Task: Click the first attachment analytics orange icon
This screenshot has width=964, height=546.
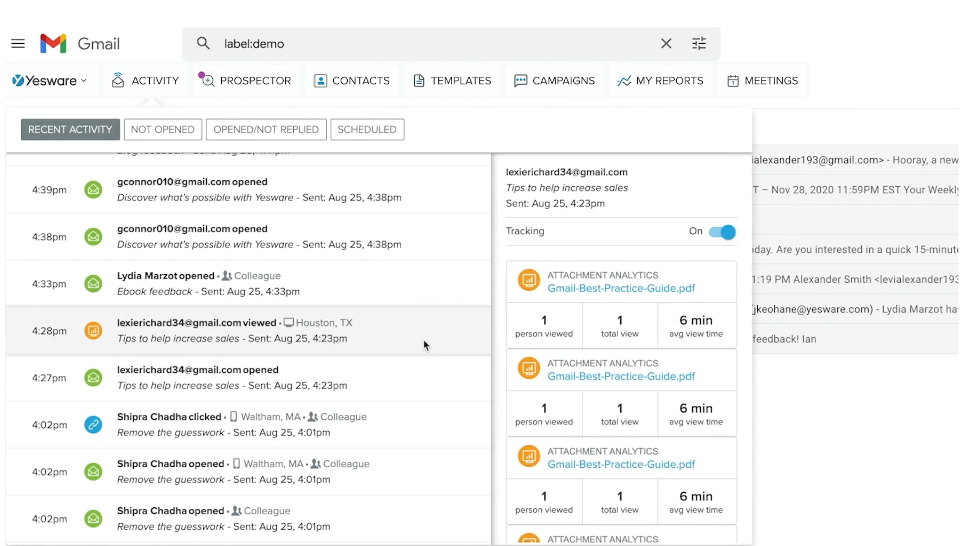Action: point(529,280)
